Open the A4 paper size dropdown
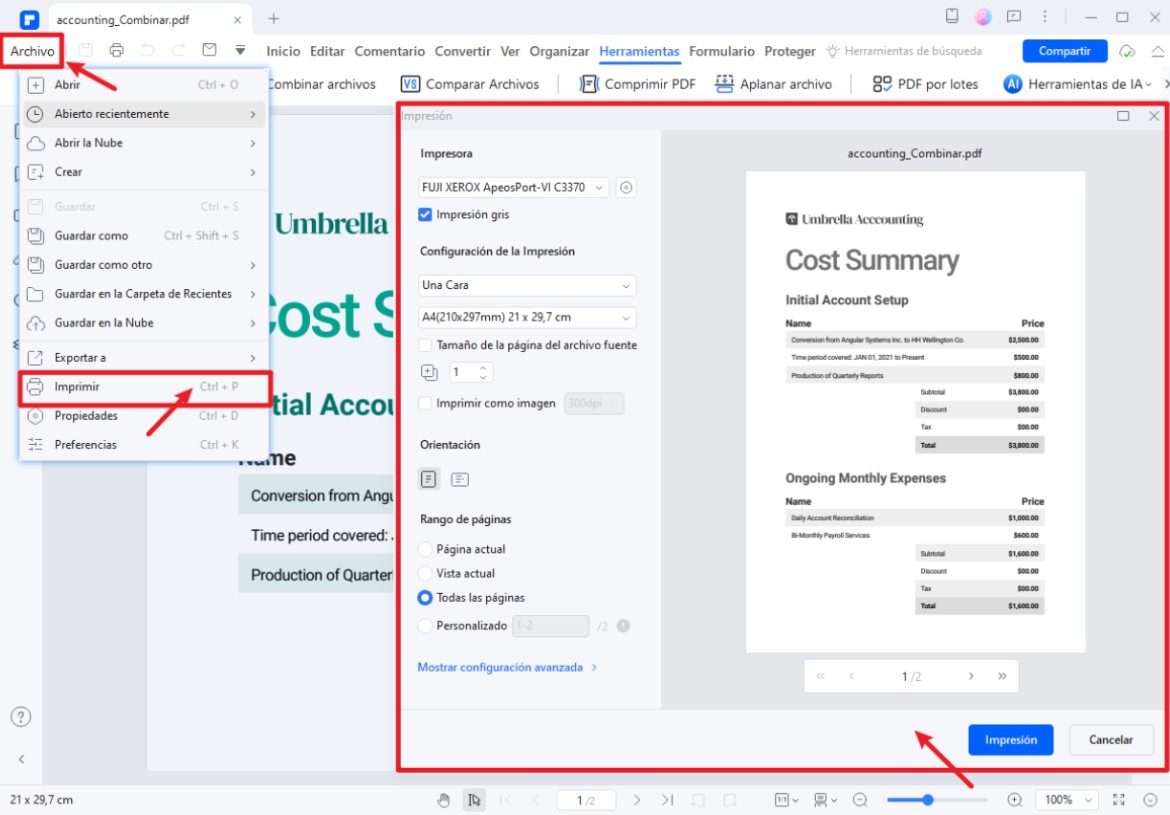 527,317
